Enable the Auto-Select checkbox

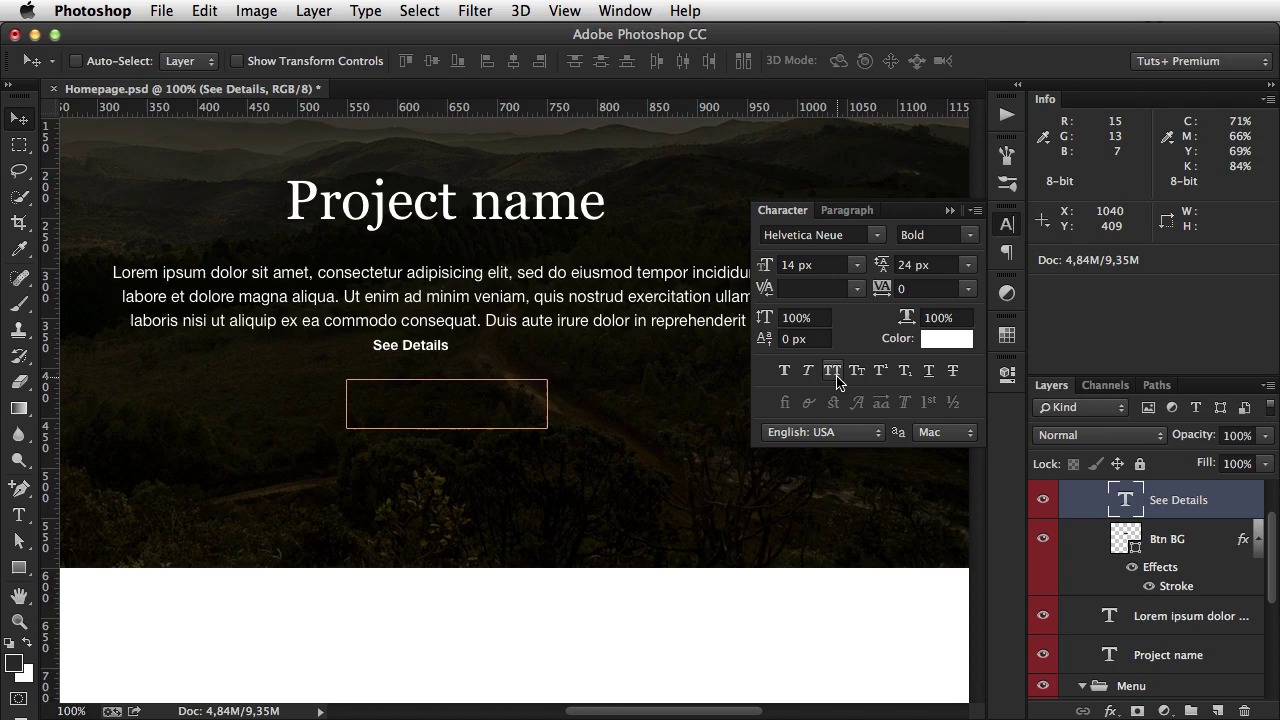click(75, 61)
